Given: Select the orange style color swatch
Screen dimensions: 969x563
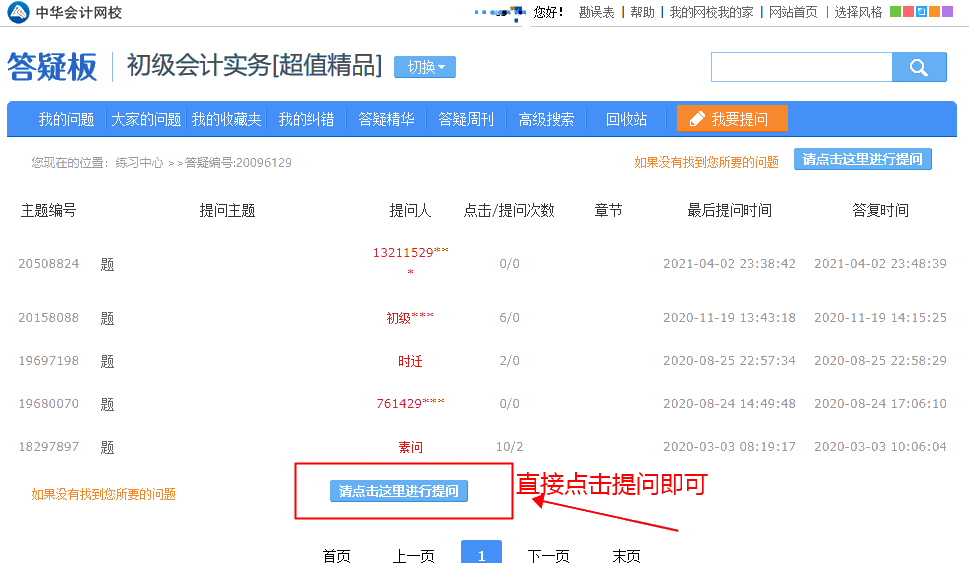Looking at the screenshot, I should point(933,12).
